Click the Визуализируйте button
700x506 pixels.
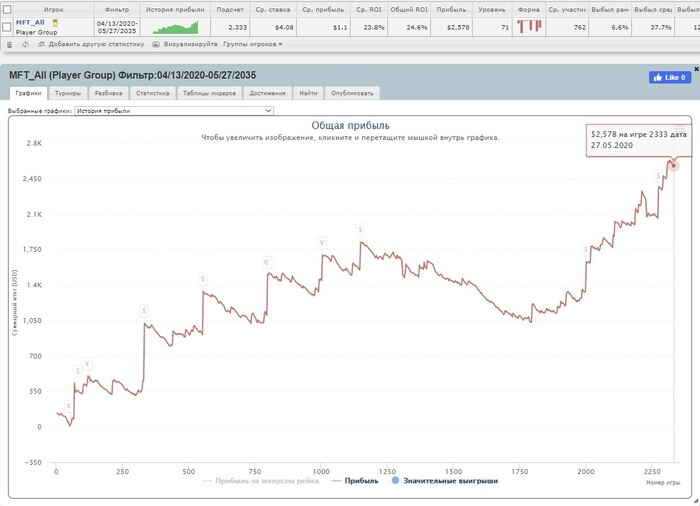(x=191, y=44)
